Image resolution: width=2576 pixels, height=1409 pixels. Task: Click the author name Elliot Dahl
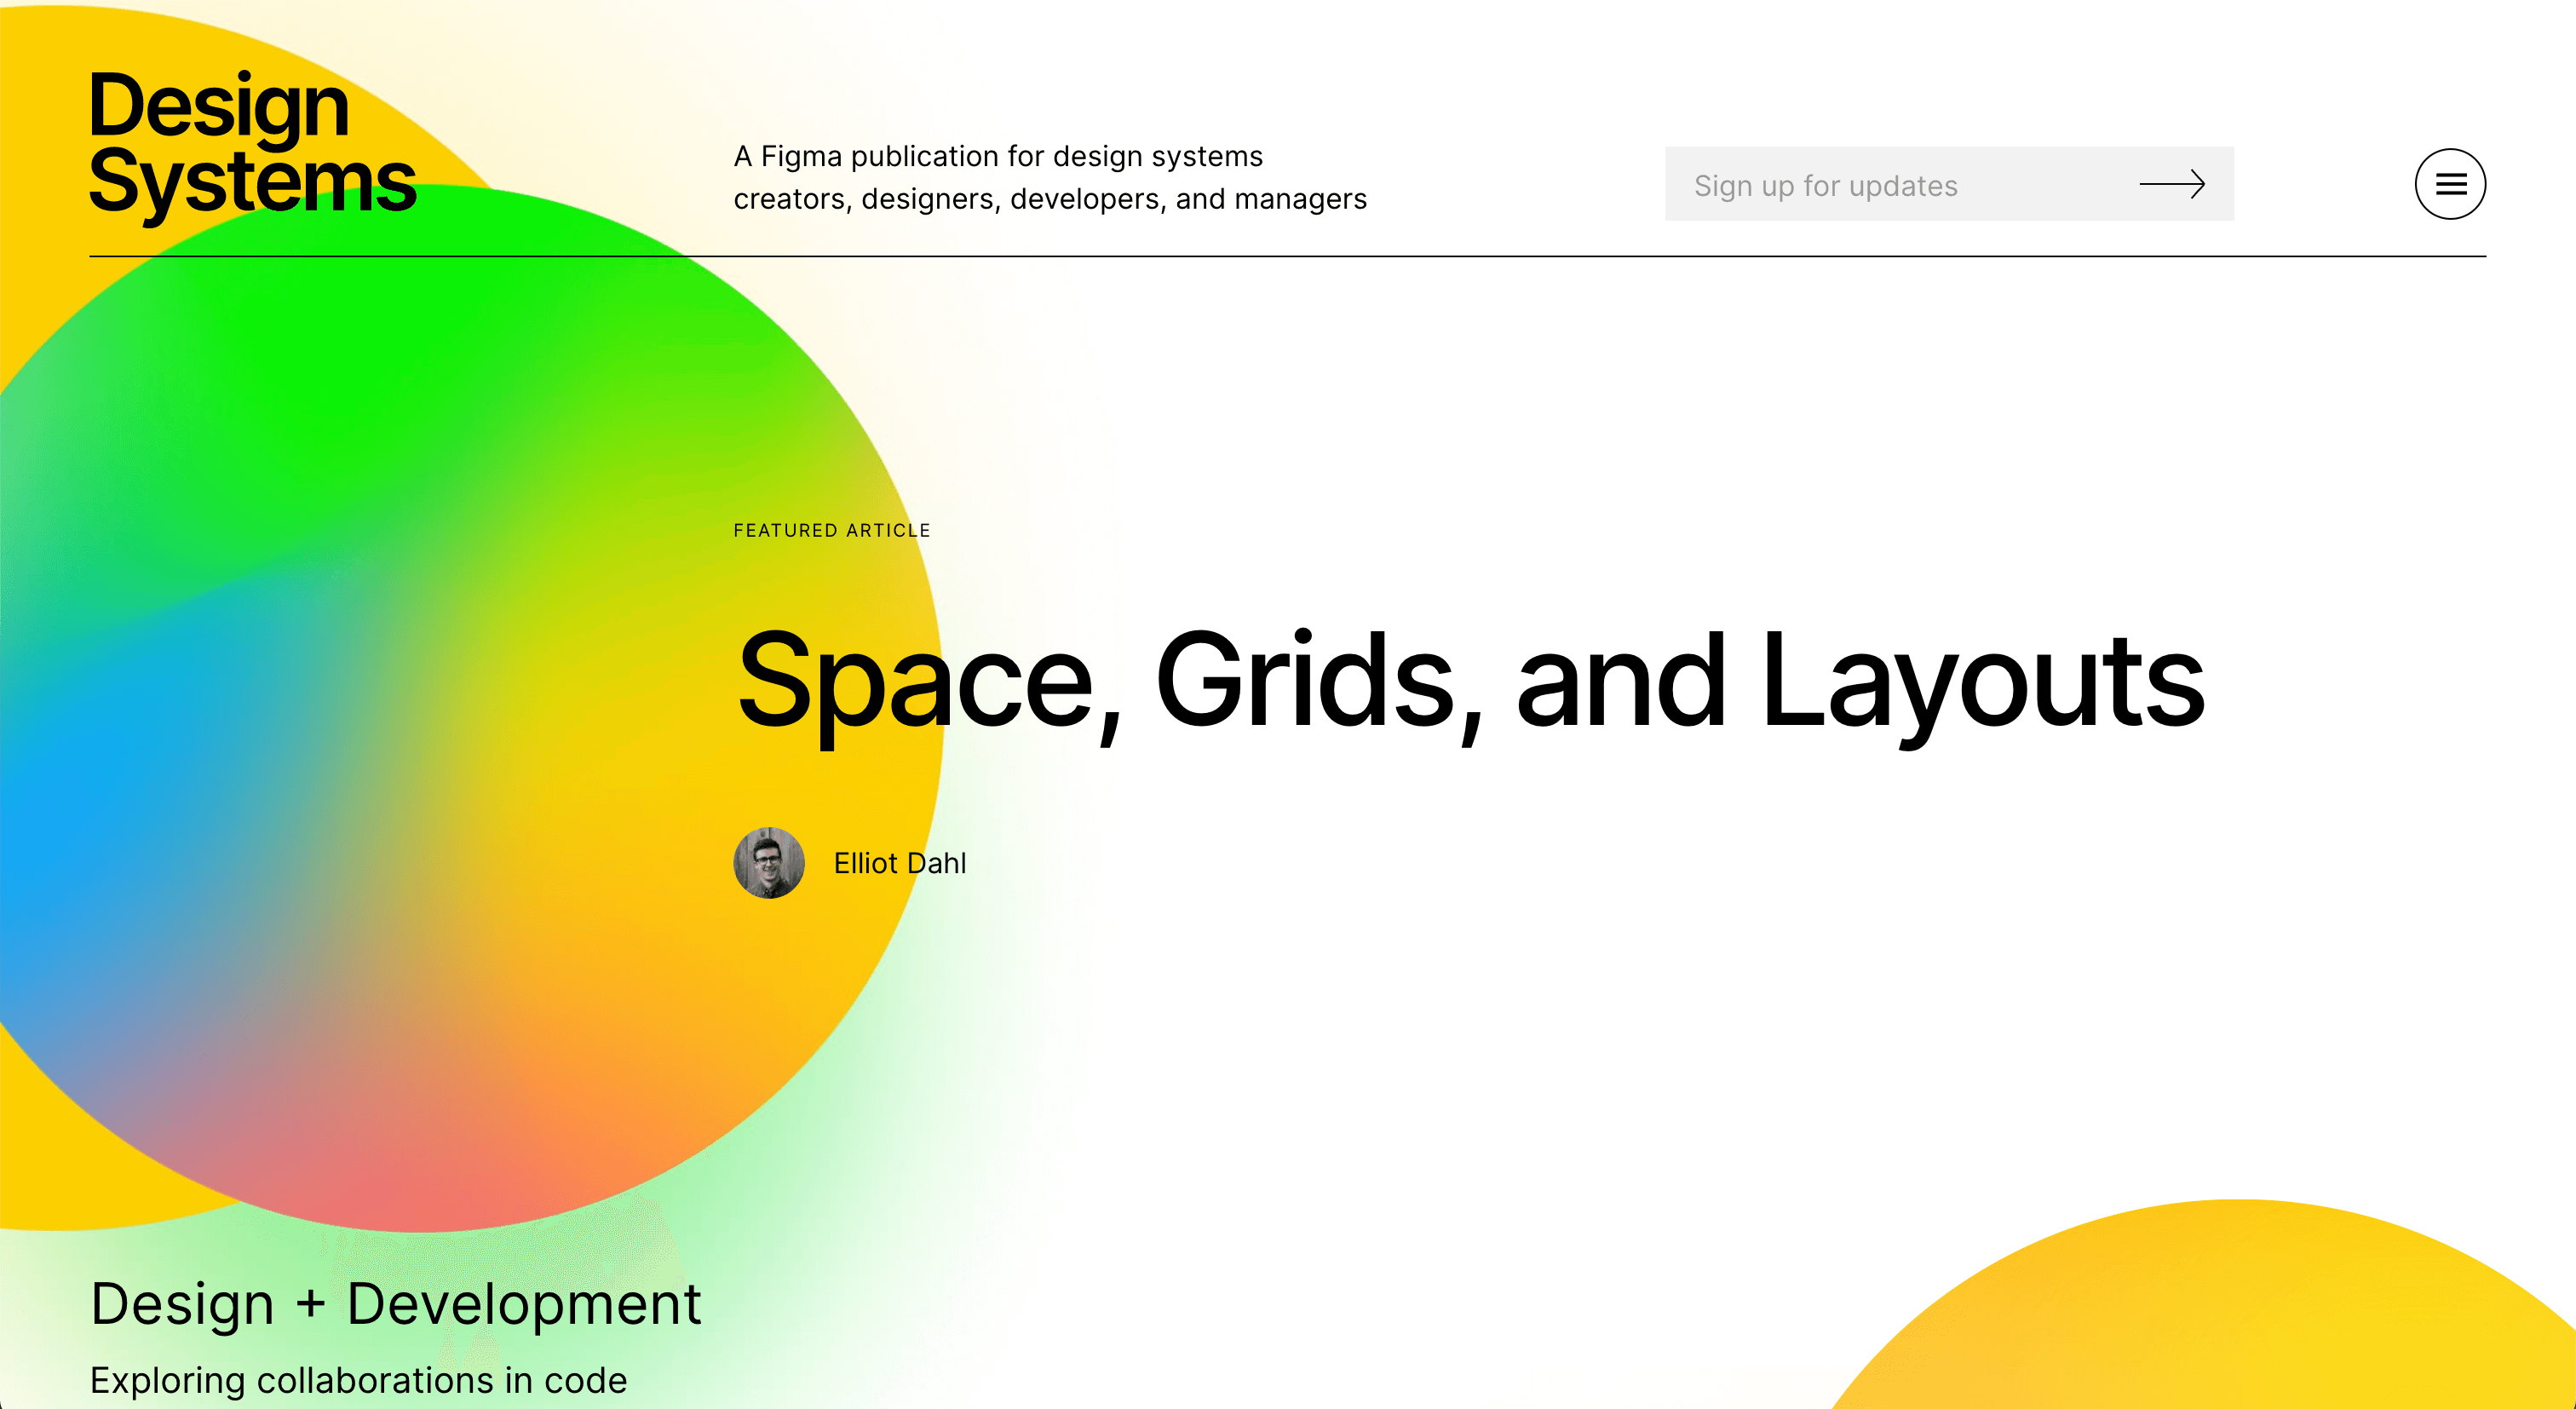point(899,863)
